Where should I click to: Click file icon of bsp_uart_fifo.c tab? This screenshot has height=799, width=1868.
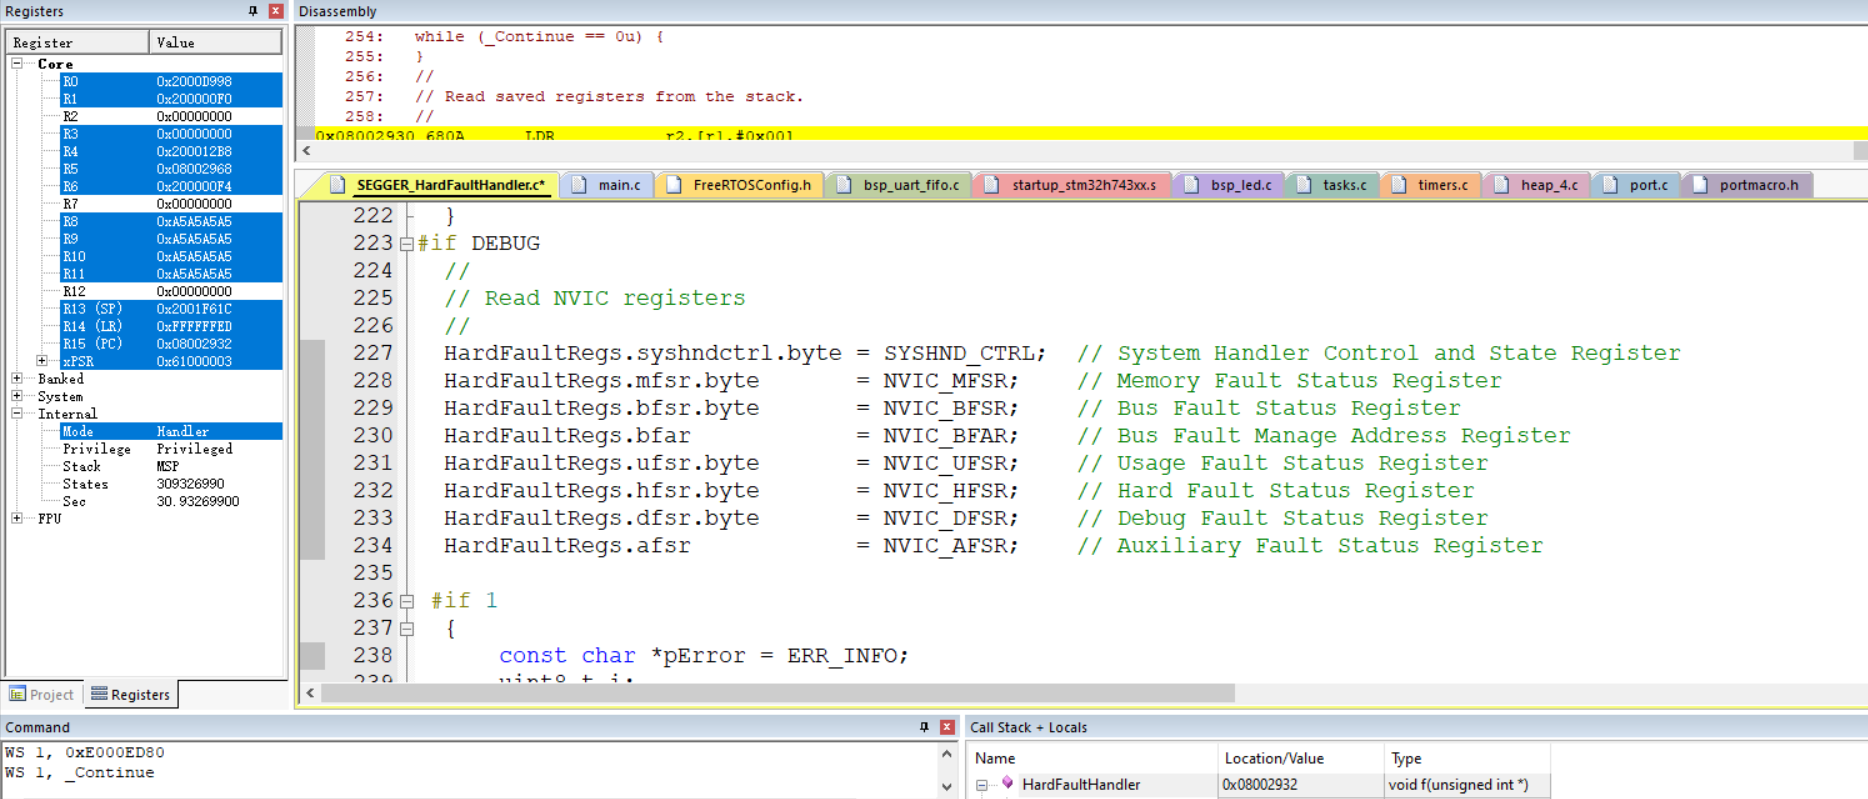(845, 185)
